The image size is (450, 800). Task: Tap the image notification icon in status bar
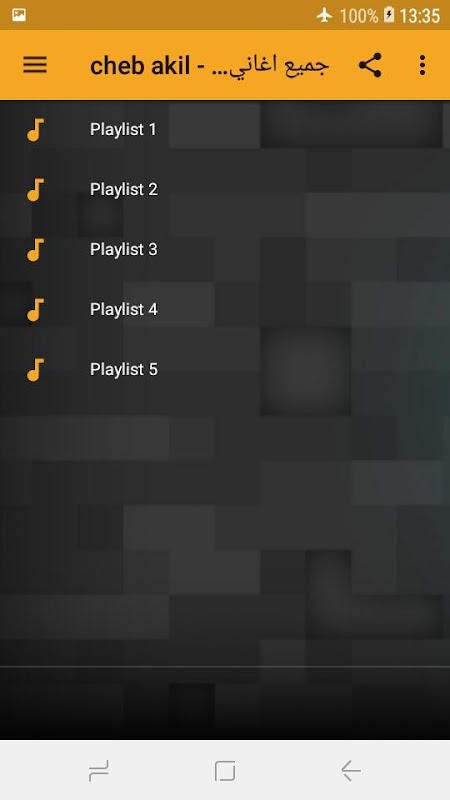click(19, 15)
